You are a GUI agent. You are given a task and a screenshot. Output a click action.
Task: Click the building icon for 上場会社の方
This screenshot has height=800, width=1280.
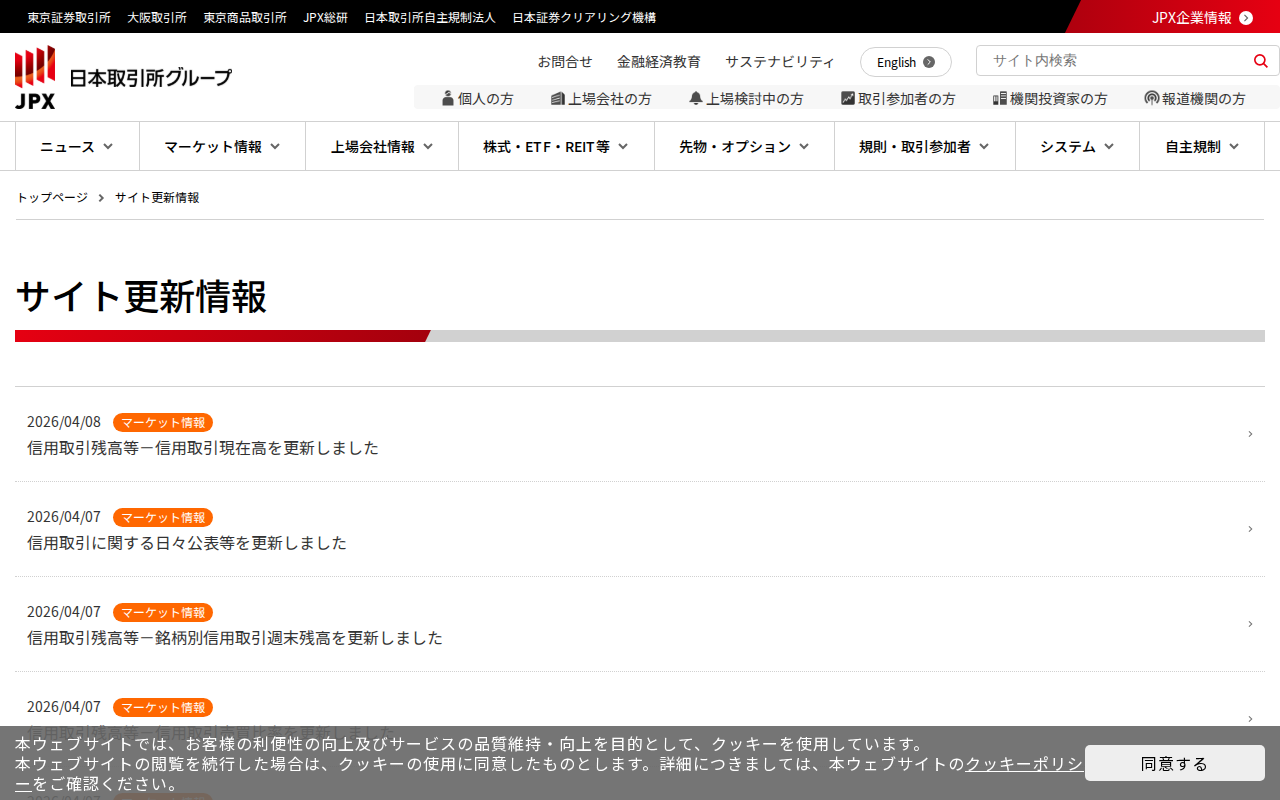click(558, 98)
